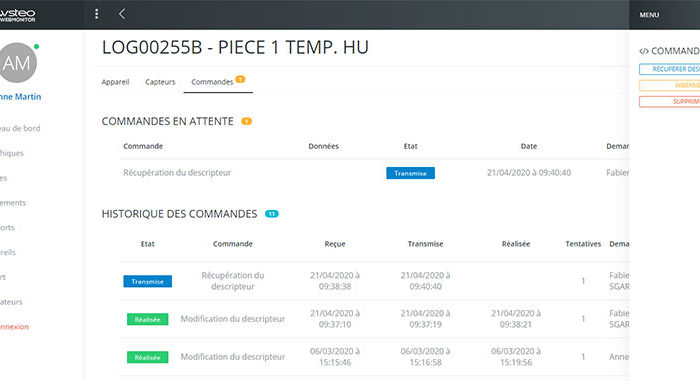Click the page title LOG00255B - PIECE 1 TEMP. HU
The height and width of the screenshot is (381, 700).
tap(235, 47)
